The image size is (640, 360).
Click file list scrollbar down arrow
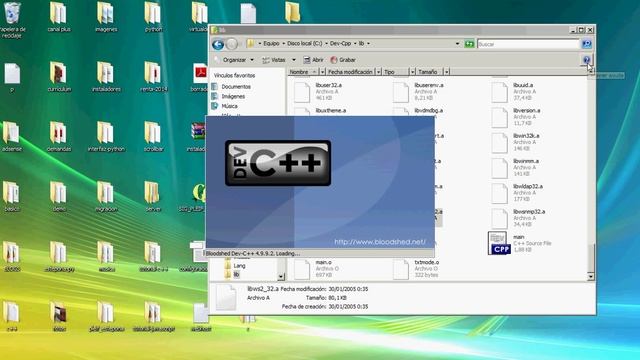click(x=591, y=277)
